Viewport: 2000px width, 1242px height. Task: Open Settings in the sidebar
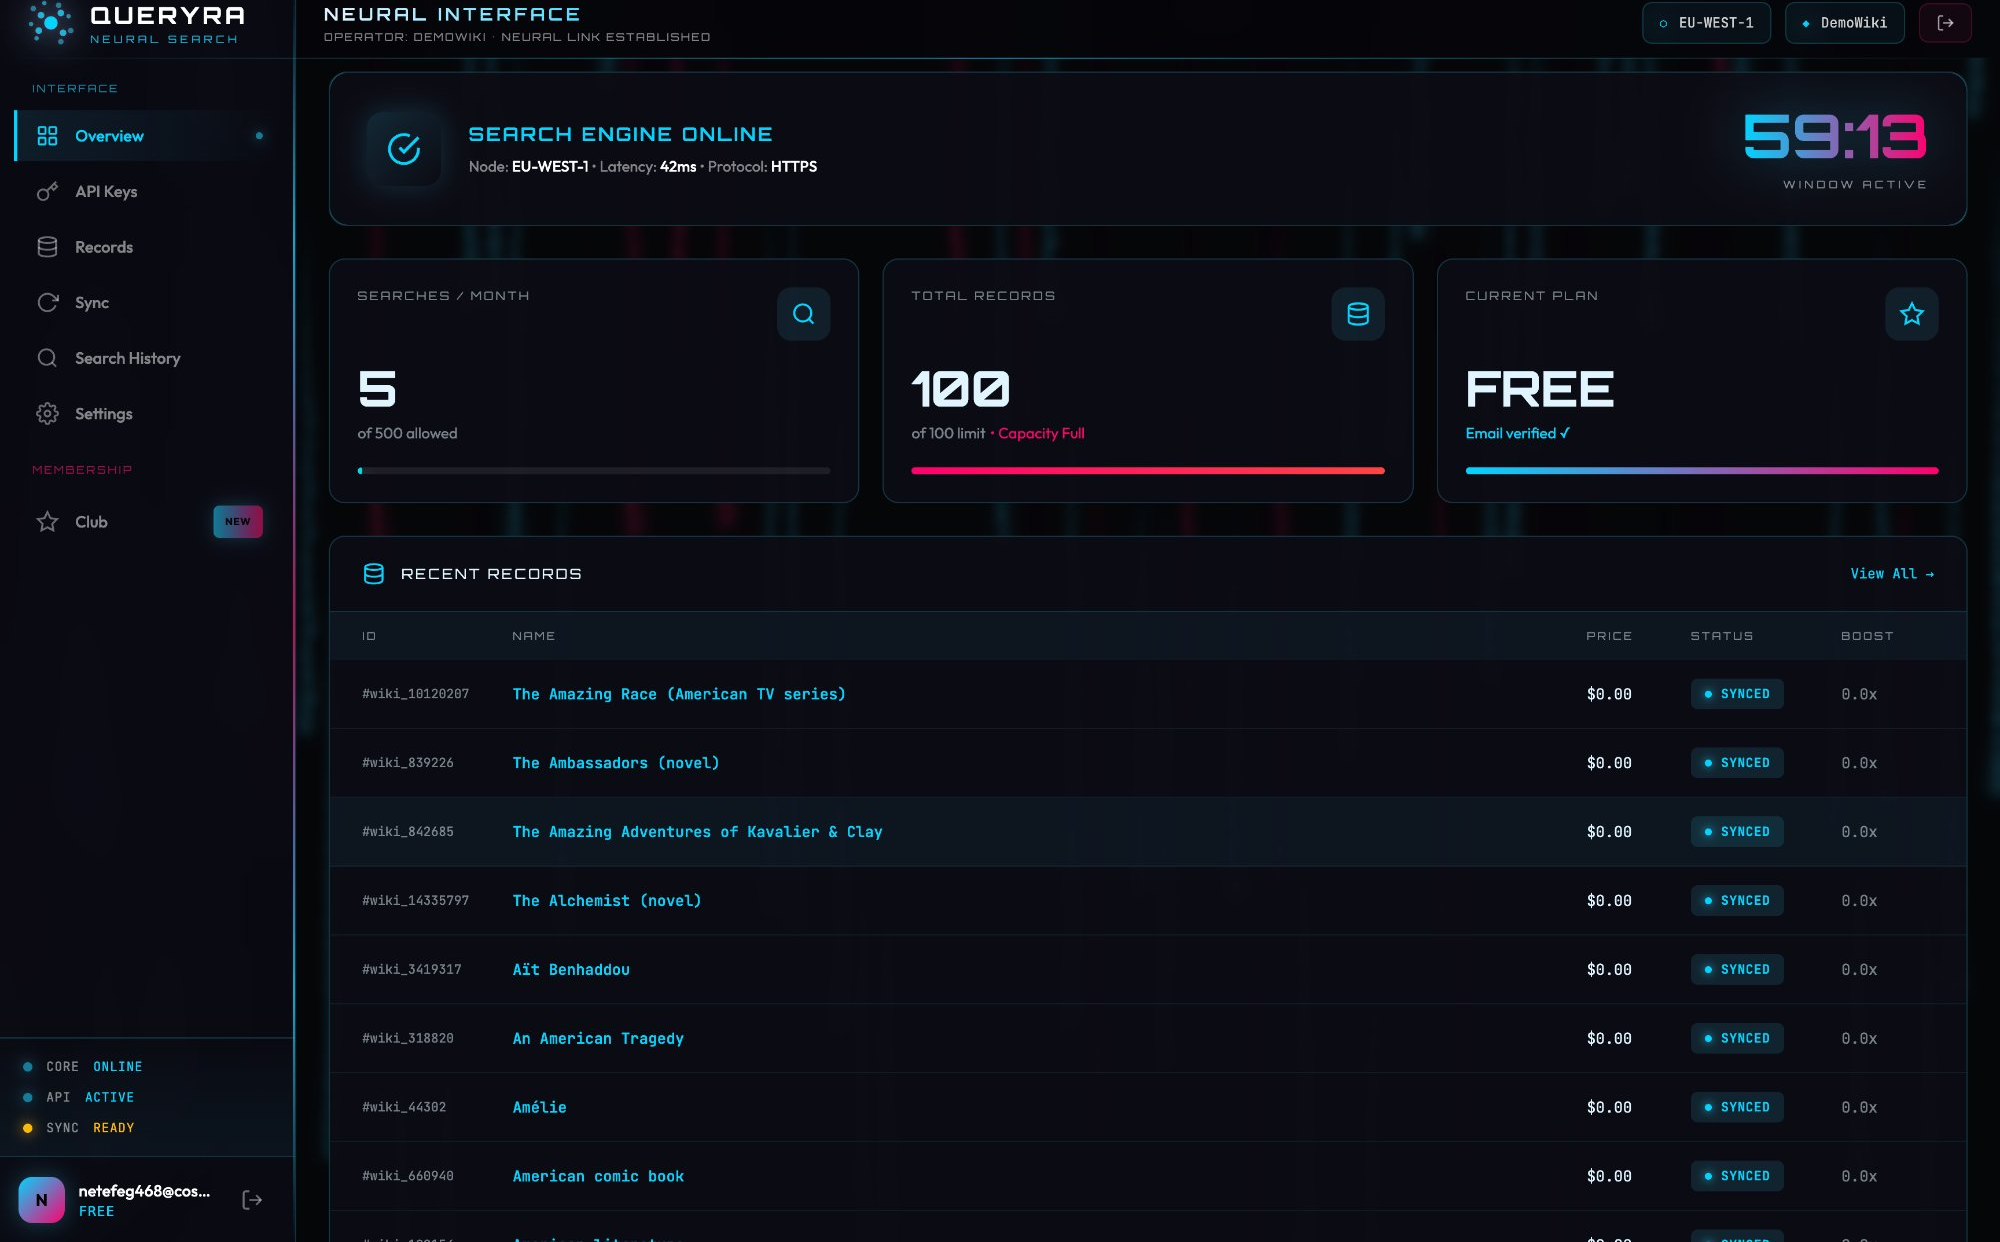point(103,414)
